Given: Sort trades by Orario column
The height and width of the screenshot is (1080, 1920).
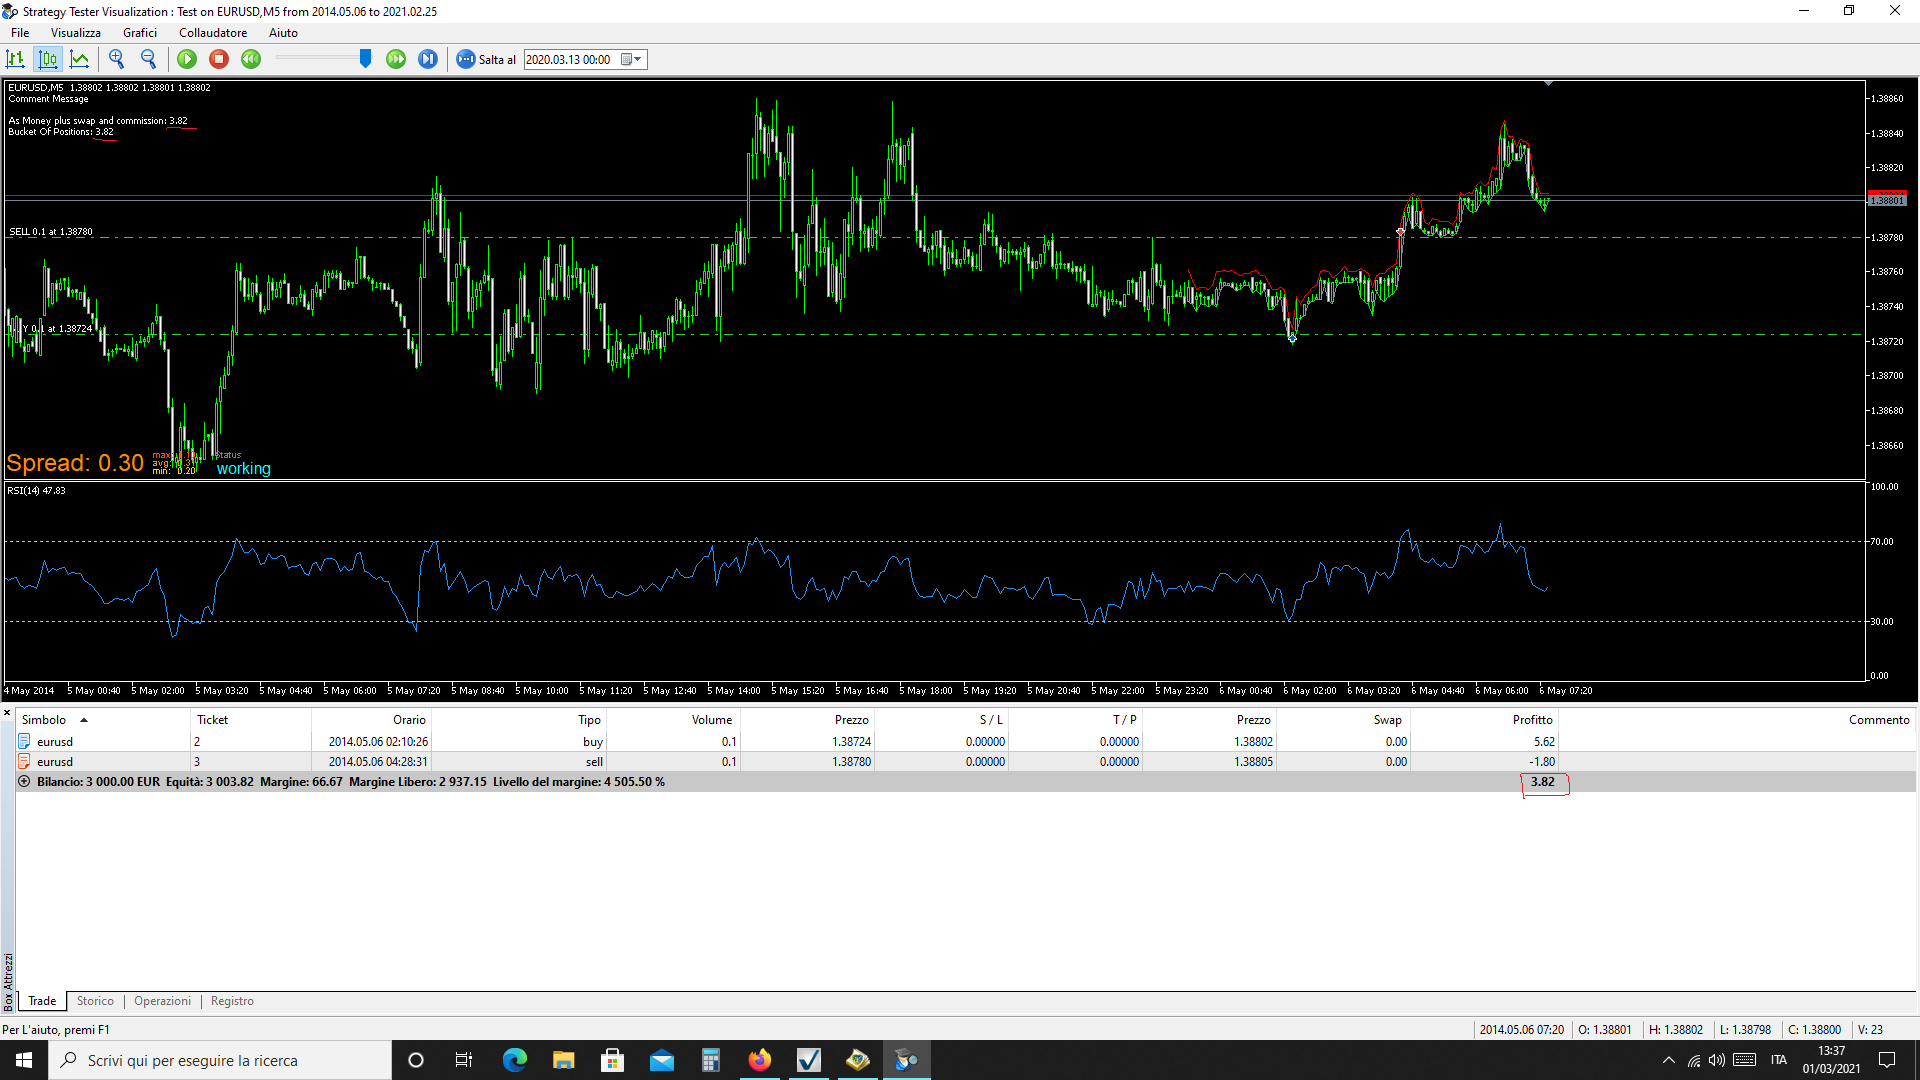Looking at the screenshot, I should (x=371, y=720).
